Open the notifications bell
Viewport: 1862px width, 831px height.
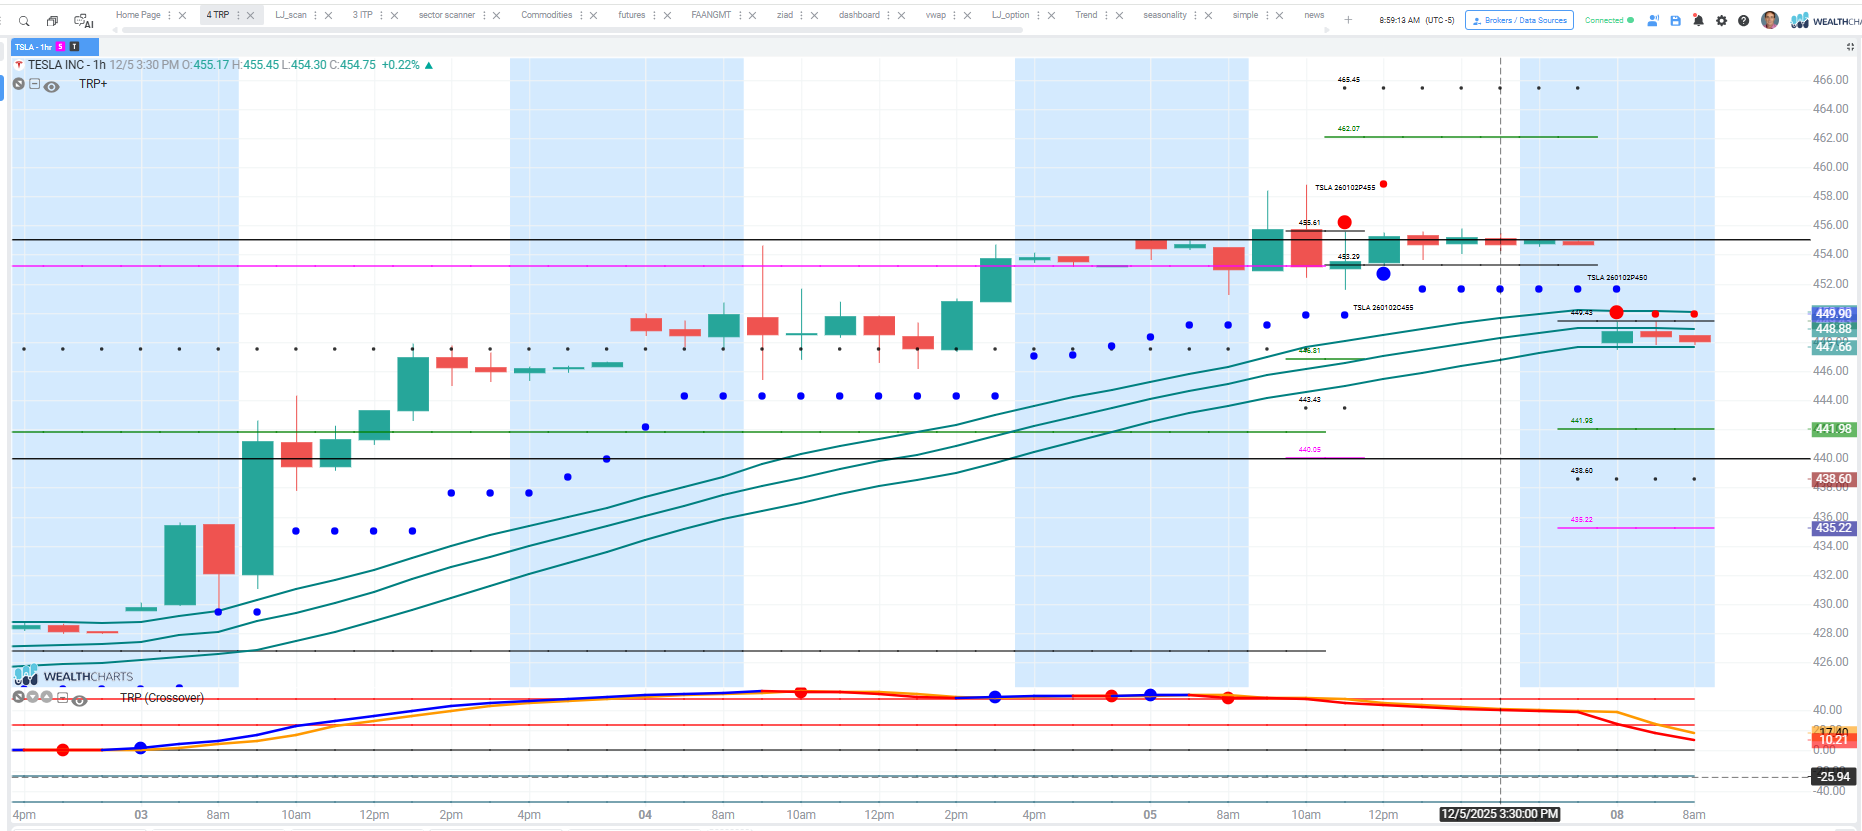point(1698,20)
